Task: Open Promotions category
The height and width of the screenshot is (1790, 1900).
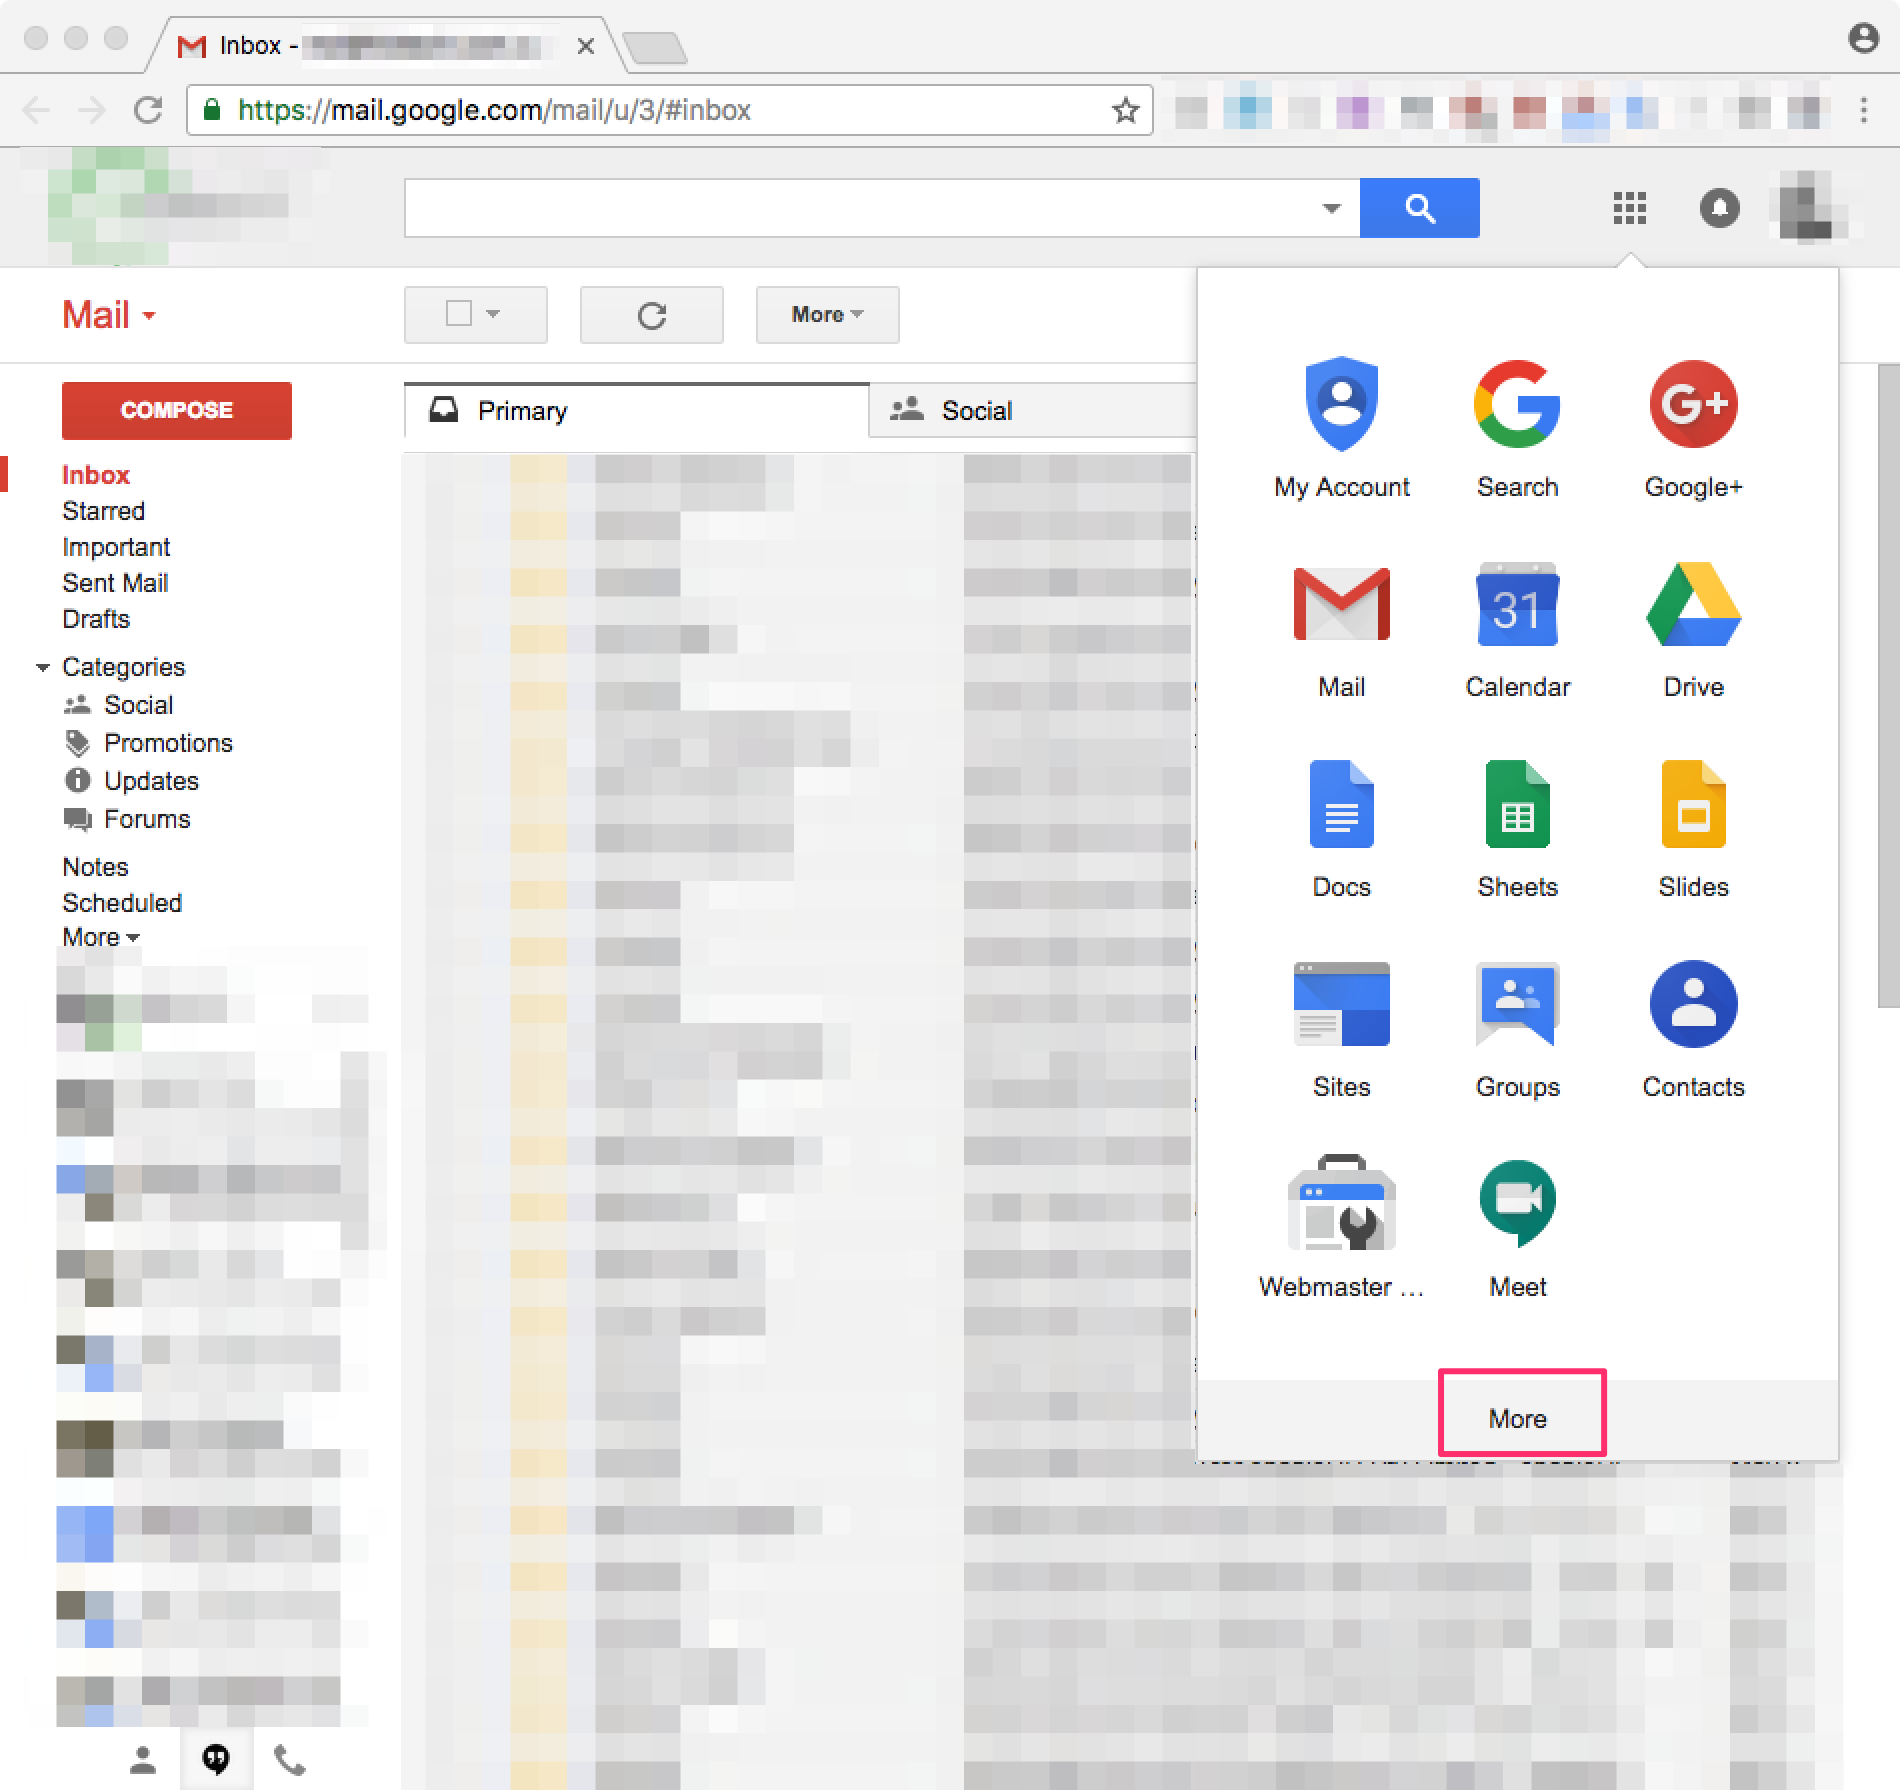Action: point(168,743)
